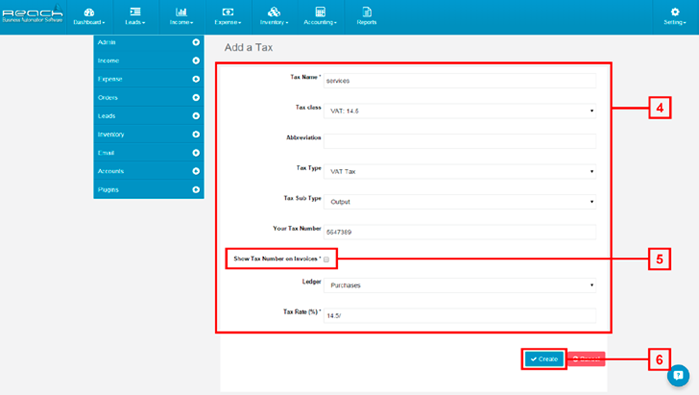The width and height of the screenshot is (699, 395).
Task: Open the Income menu icon
Action: click(x=181, y=12)
